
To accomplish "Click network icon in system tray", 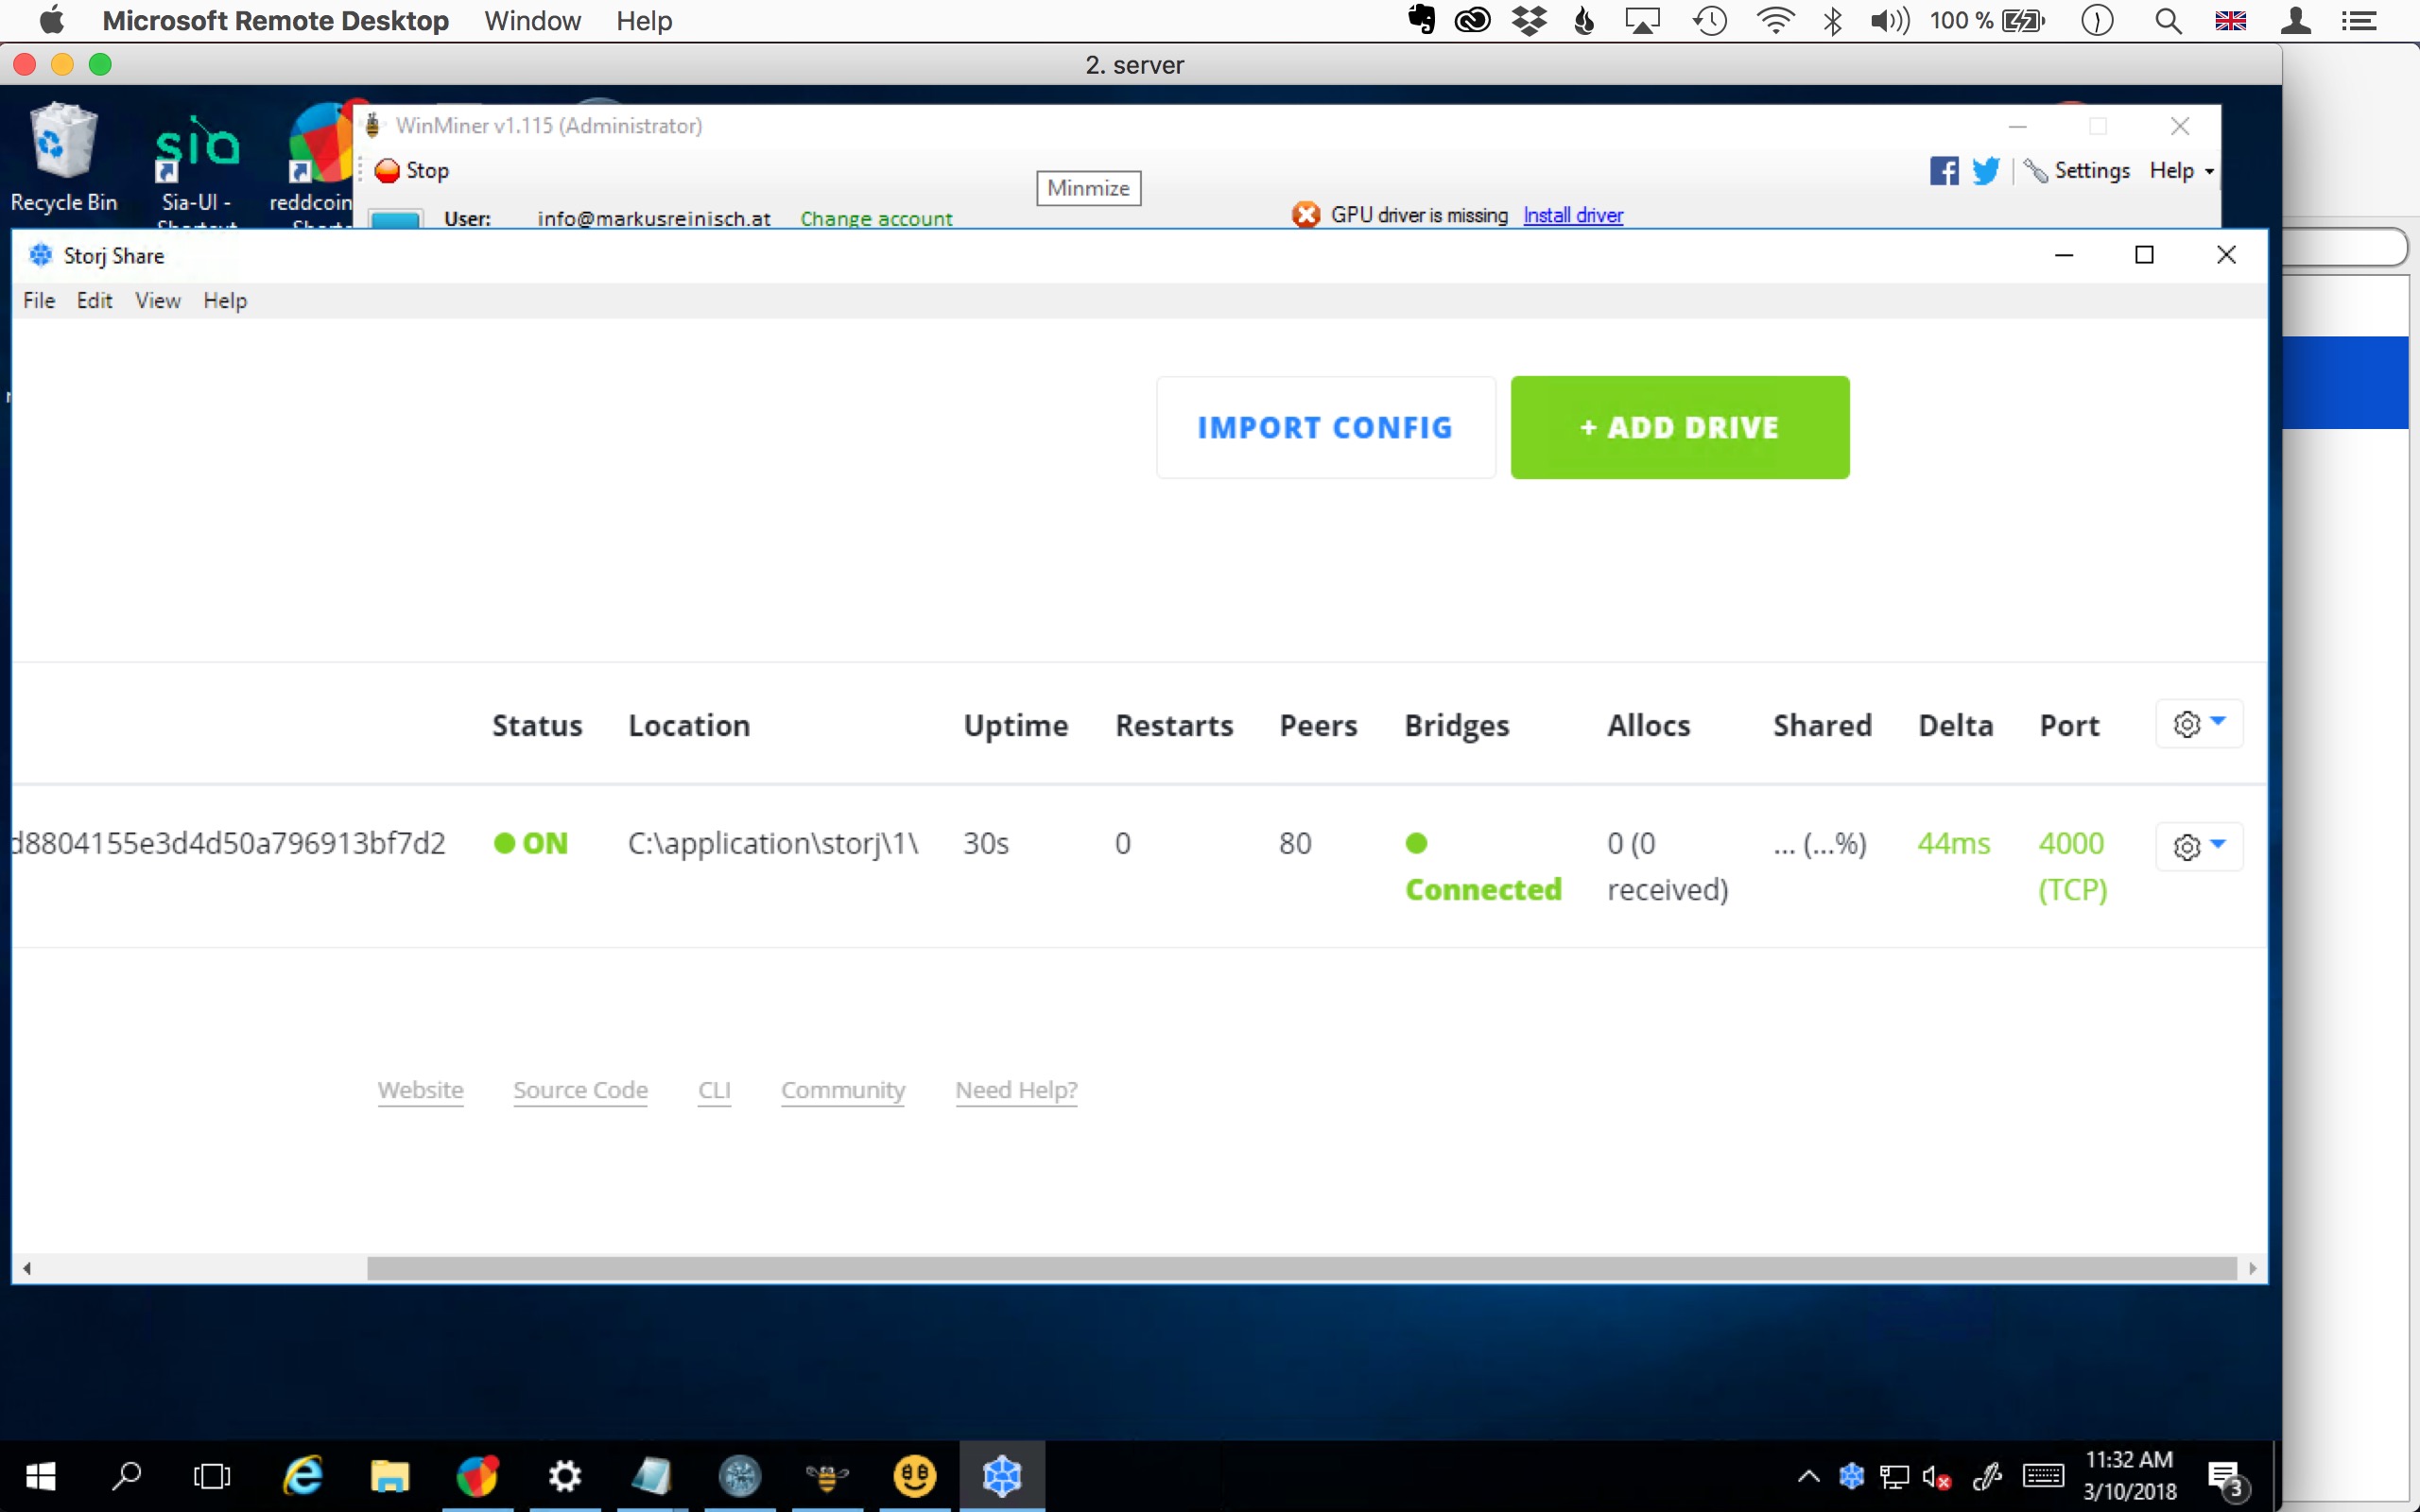I will [x=1894, y=1477].
